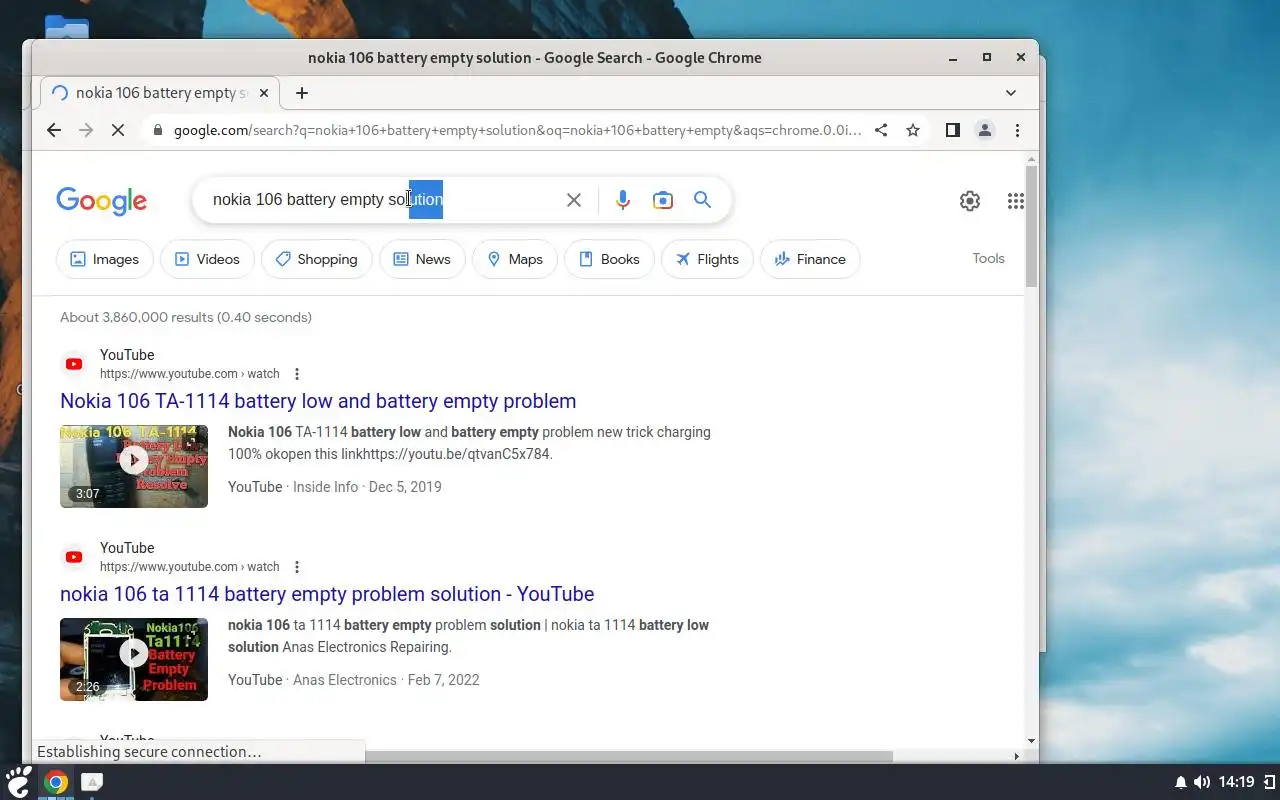1280x800 pixels.
Task: Open the Nokia 106 TA-1114 battery low result
Action: tap(318, 401)
